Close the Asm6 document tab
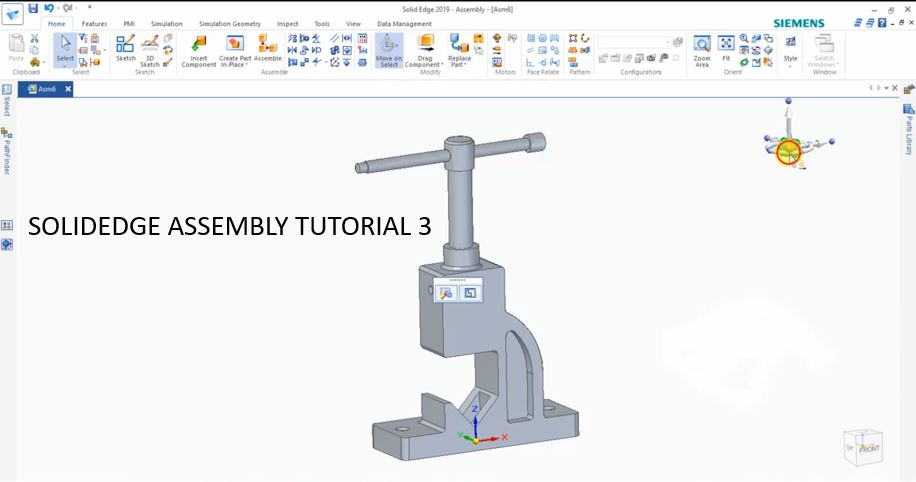916x482 pixels. click(68, 89)
